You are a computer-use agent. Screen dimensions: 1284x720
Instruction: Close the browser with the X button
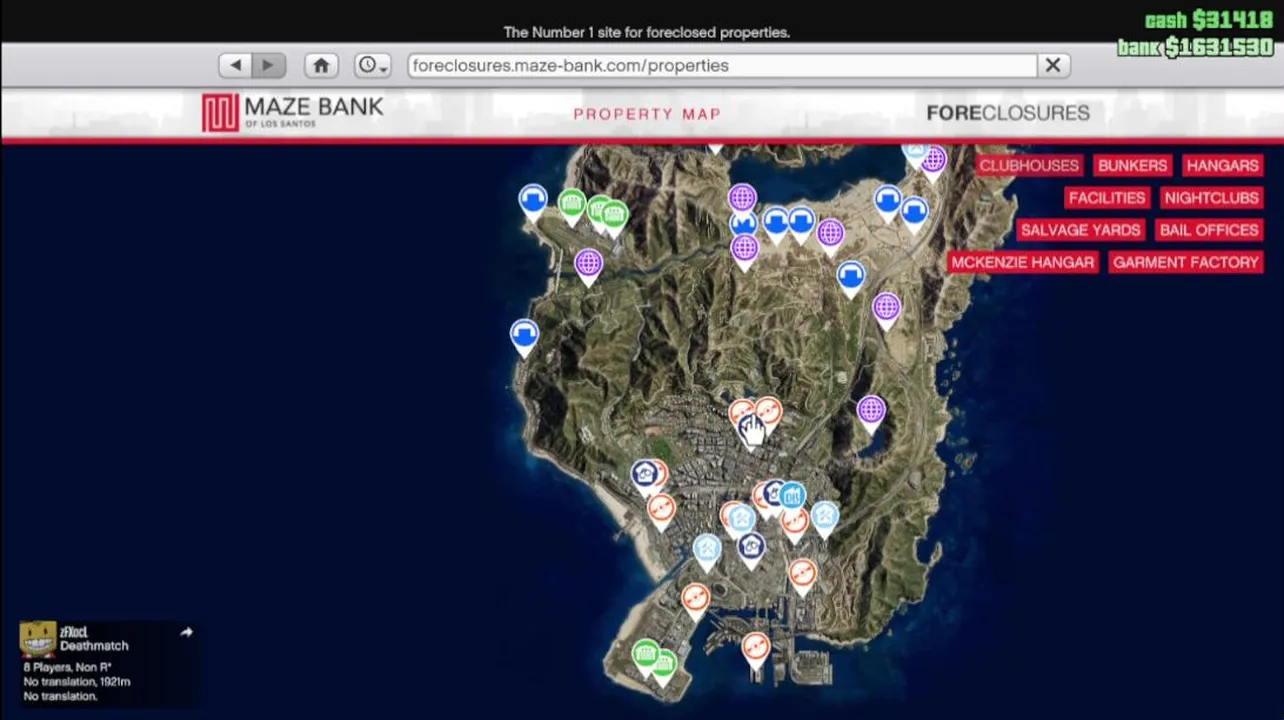click(x=1053, y=65)
